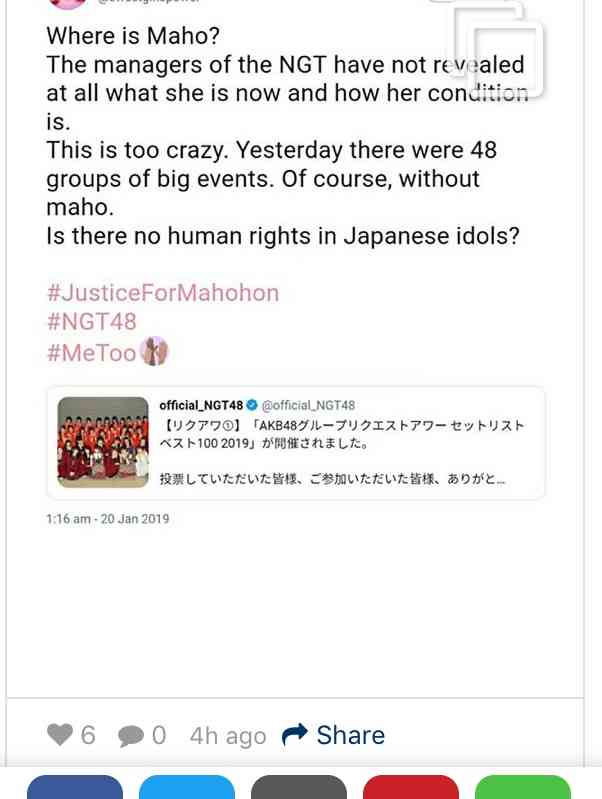The width and height of the screenshot is (602, 799).
Task: Click the Share text link
Action: pyautogui.click(x=351, y=735)
